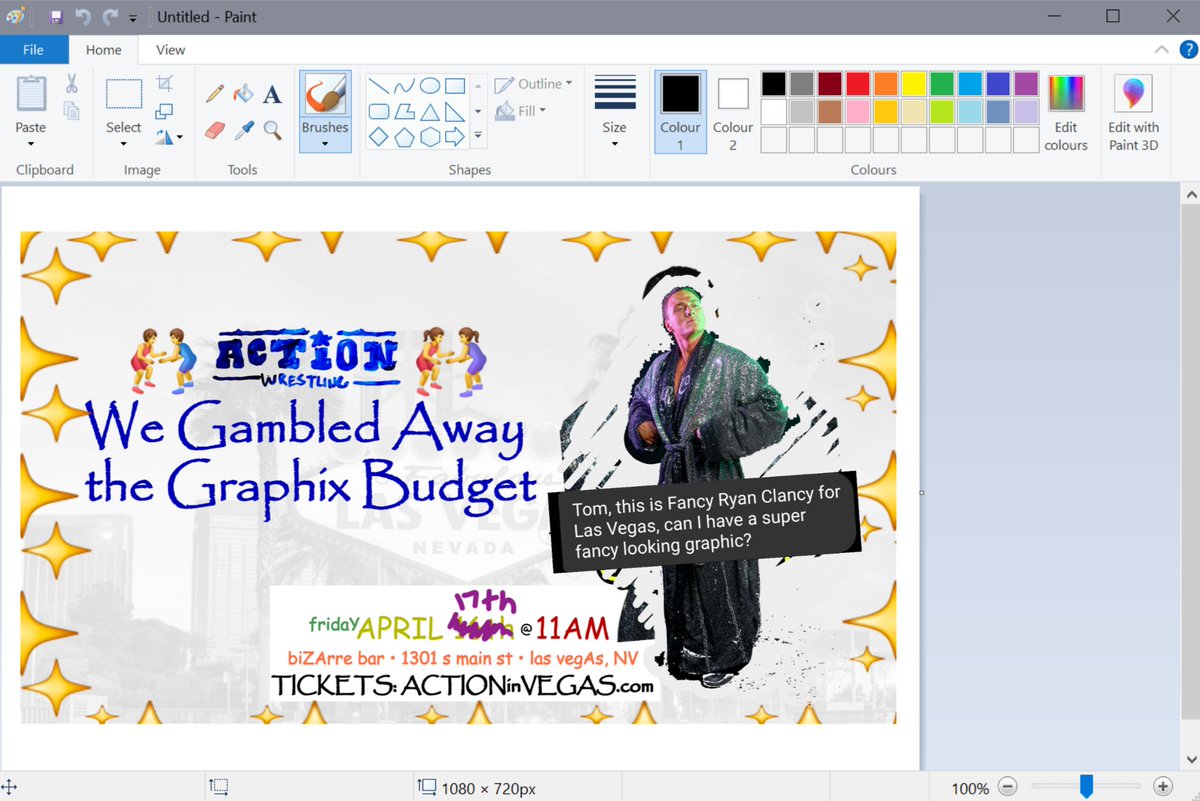Open the Select dropdown arrow

click(x=124, y=144)
